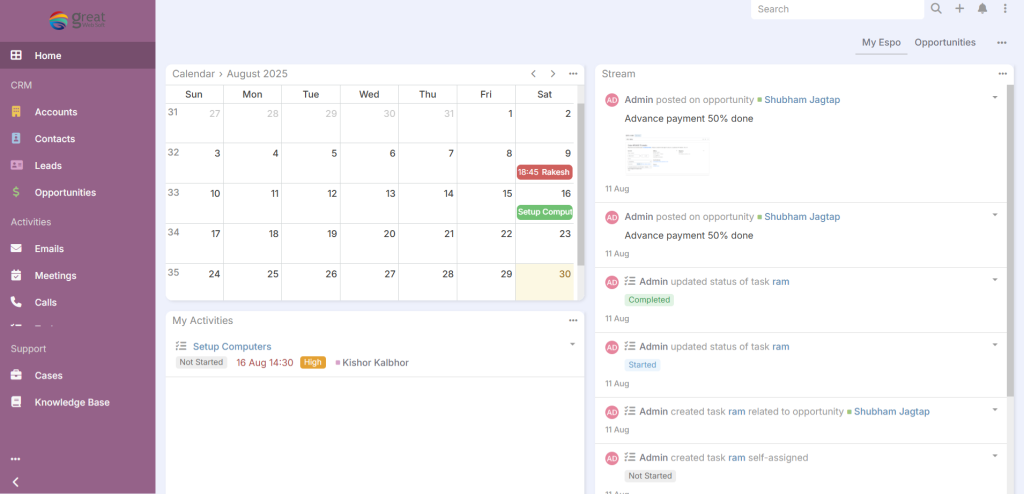
Task: Click the global Search input field
Action: pos(836,9)
